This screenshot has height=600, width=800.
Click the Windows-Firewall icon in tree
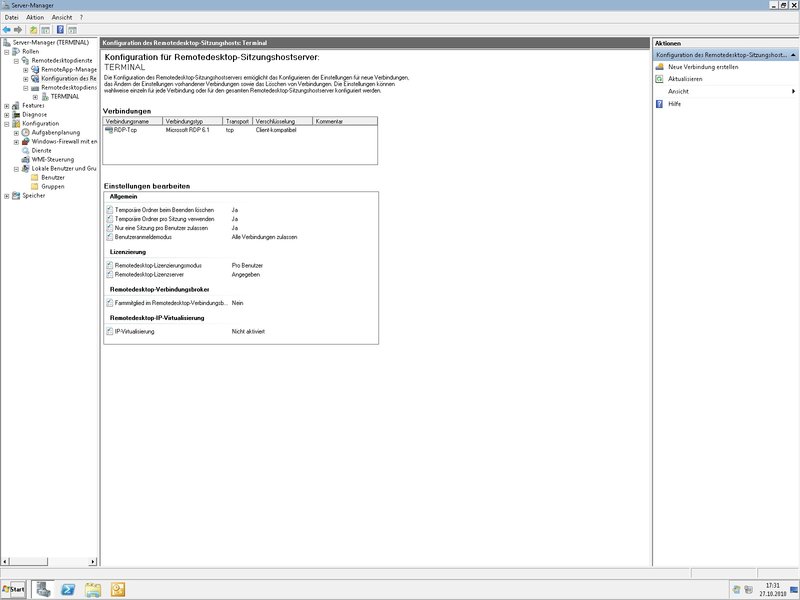pyautogui.click(x=26, y=142)
